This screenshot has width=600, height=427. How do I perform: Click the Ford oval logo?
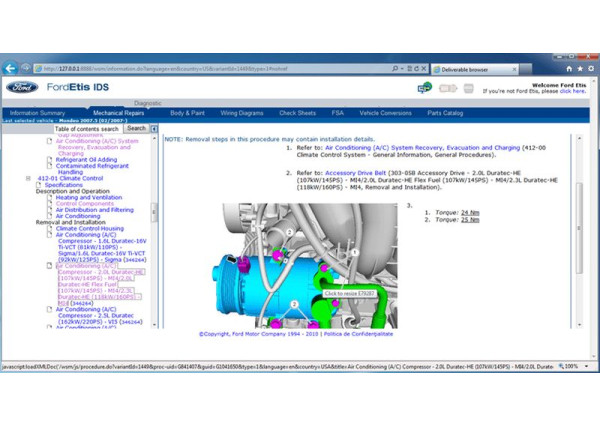click(21, 87)
